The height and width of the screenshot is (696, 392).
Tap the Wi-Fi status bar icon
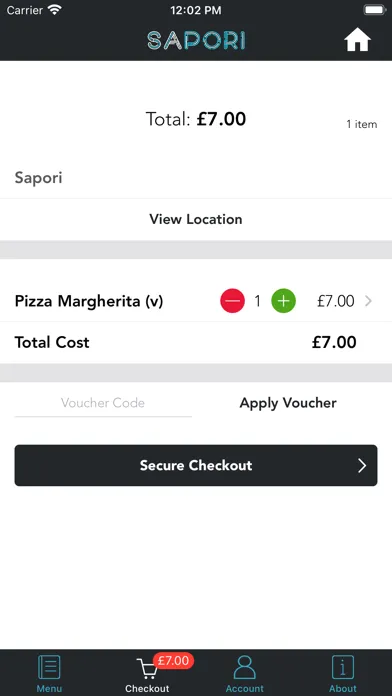pos(55,10)
